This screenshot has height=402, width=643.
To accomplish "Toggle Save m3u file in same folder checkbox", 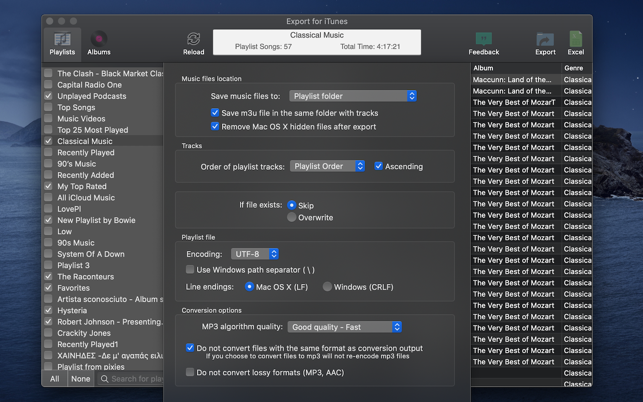I will tap(215, 112).
